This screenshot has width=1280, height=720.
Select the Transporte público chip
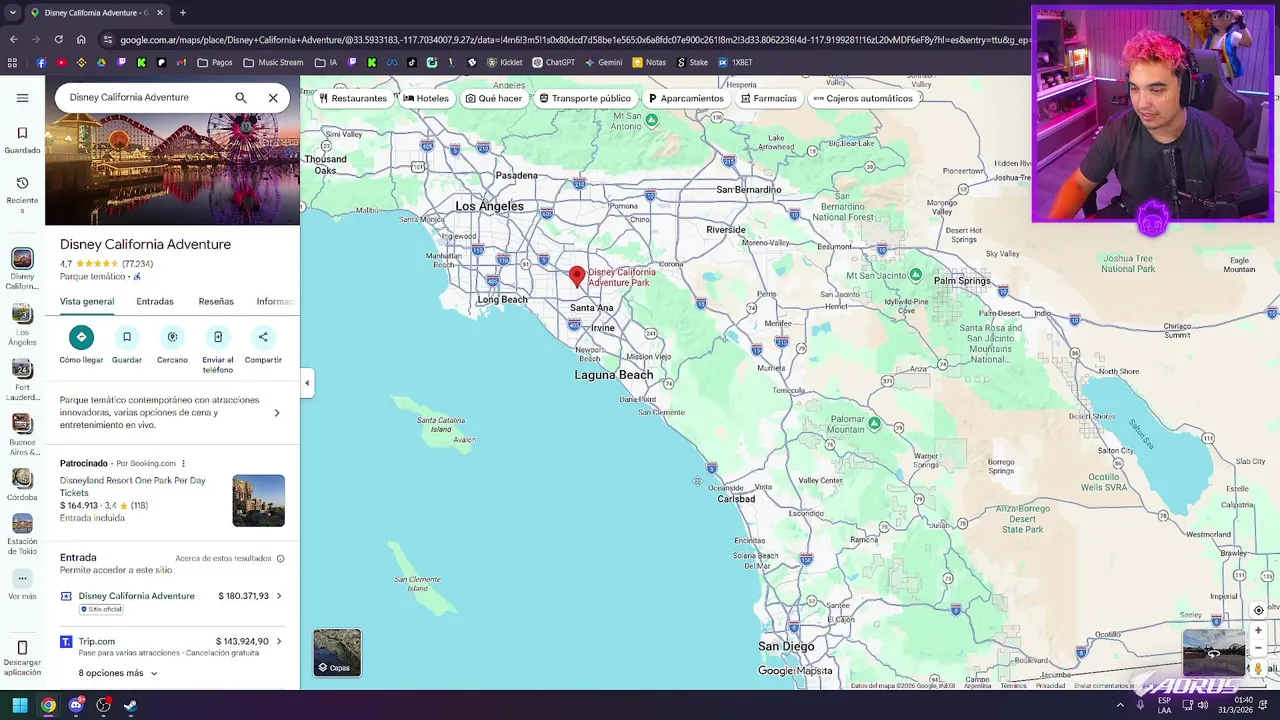(585, 98)
